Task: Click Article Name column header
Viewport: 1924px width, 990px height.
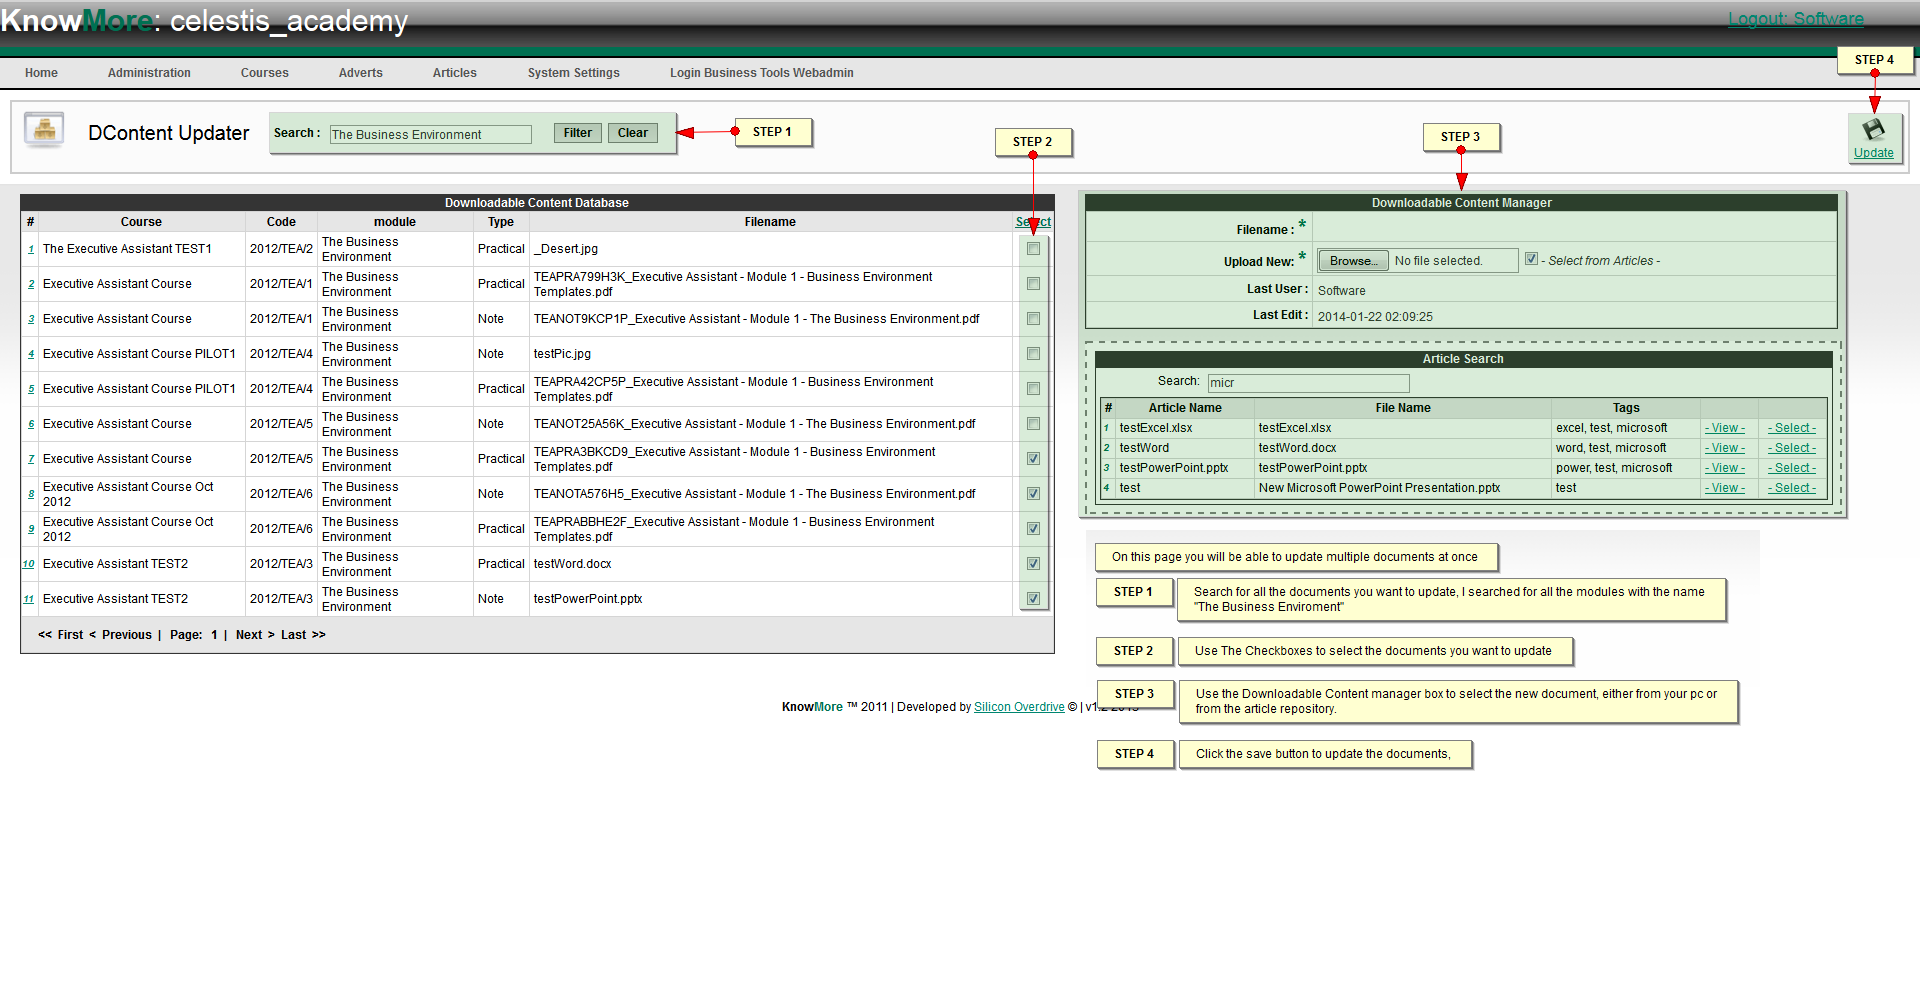Action: point(1185,408)
